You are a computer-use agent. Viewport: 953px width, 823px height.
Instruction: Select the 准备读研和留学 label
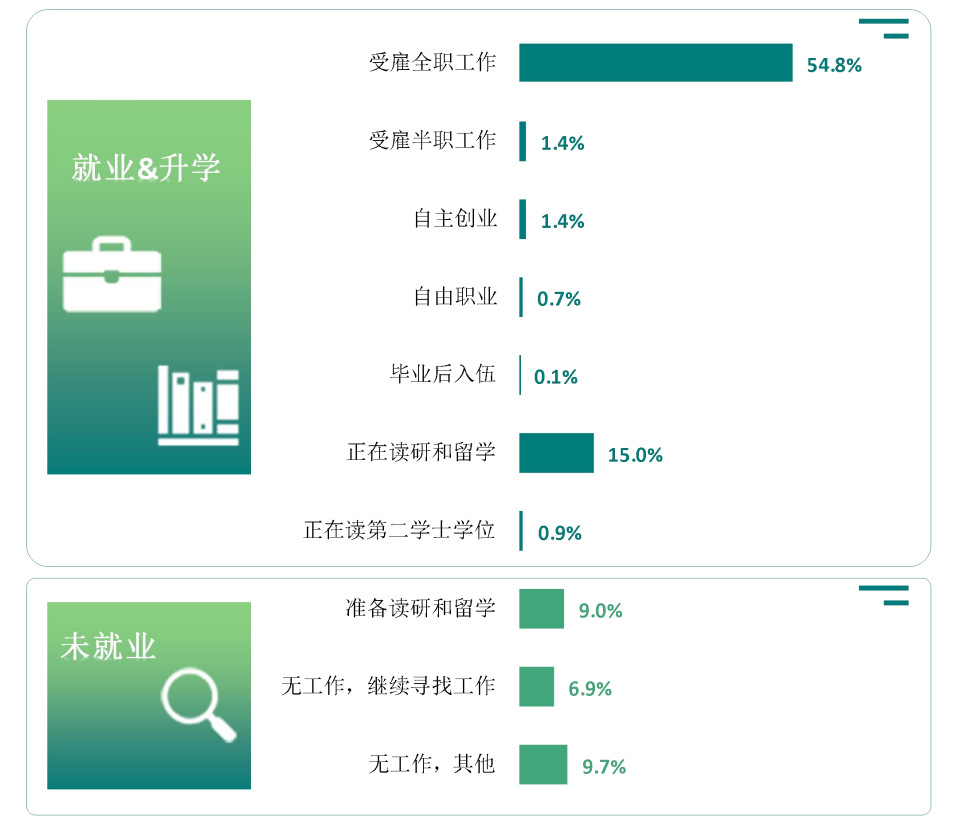[421, 608]
